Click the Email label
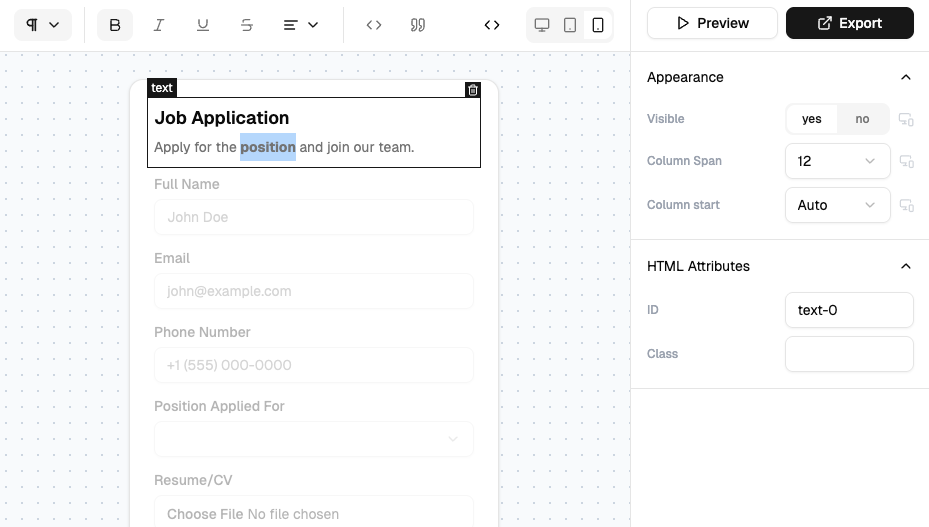 pos(172,258)
